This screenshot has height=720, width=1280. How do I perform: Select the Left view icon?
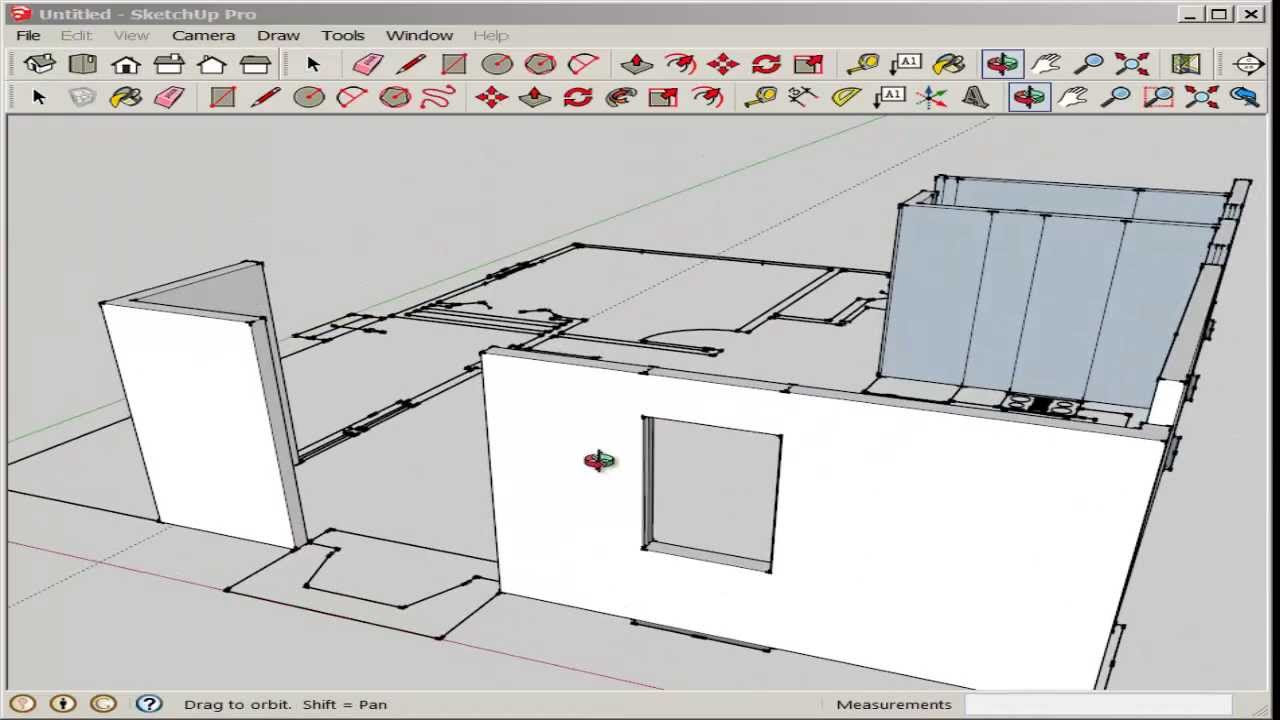(255, 64)
